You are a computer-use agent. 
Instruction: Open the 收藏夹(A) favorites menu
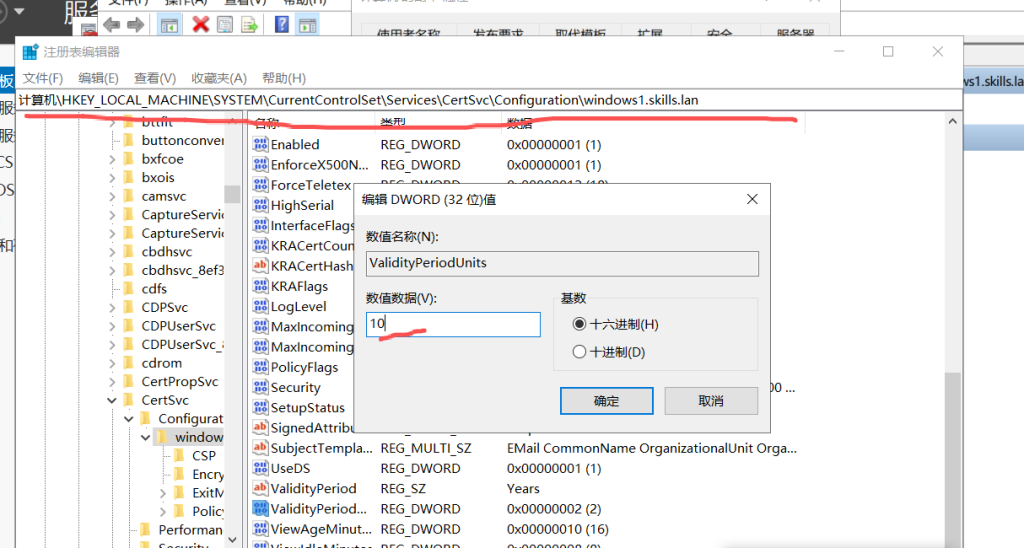click(x=219, y=78)
